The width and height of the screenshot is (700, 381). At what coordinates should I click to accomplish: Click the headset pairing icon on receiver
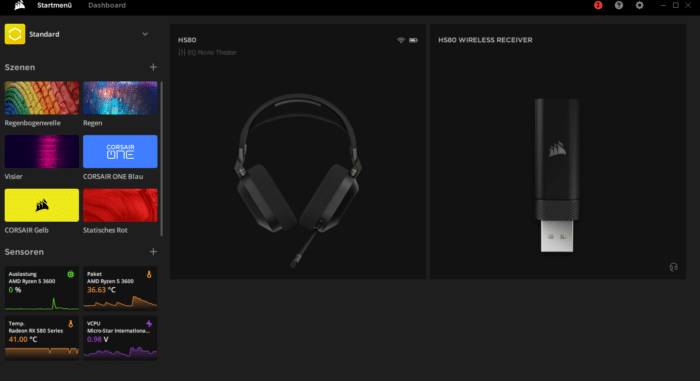pos(674,267)
